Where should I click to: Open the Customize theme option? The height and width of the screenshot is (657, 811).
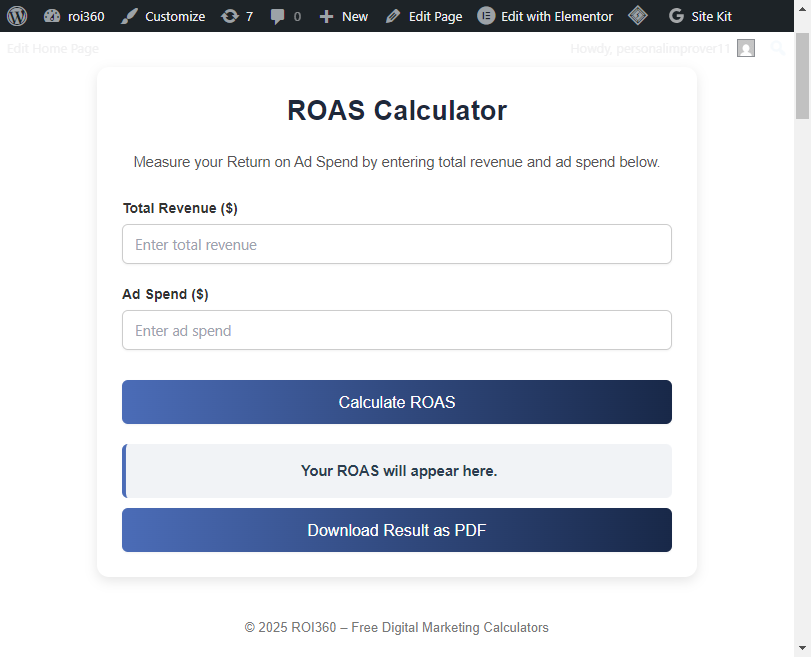[x=163, y=16]
